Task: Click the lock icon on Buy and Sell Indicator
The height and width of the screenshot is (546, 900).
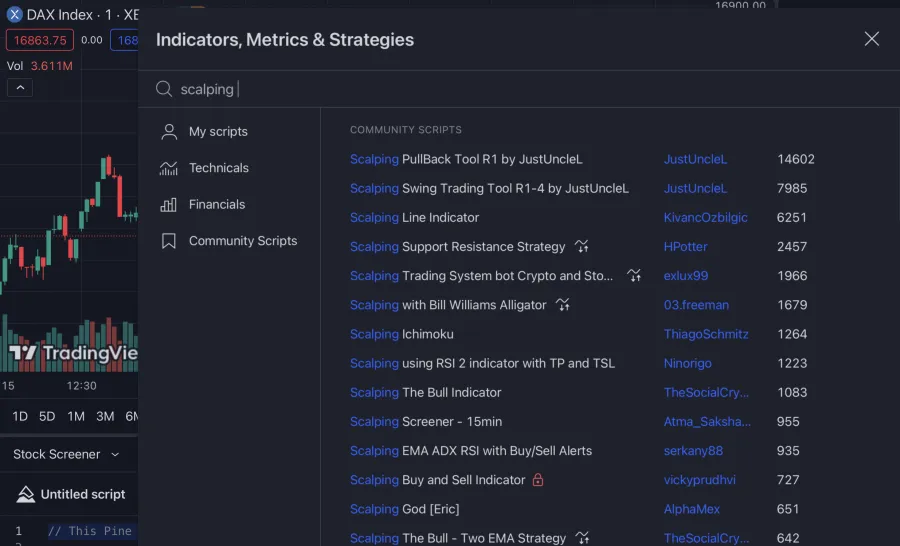Action: coord(538,480)
